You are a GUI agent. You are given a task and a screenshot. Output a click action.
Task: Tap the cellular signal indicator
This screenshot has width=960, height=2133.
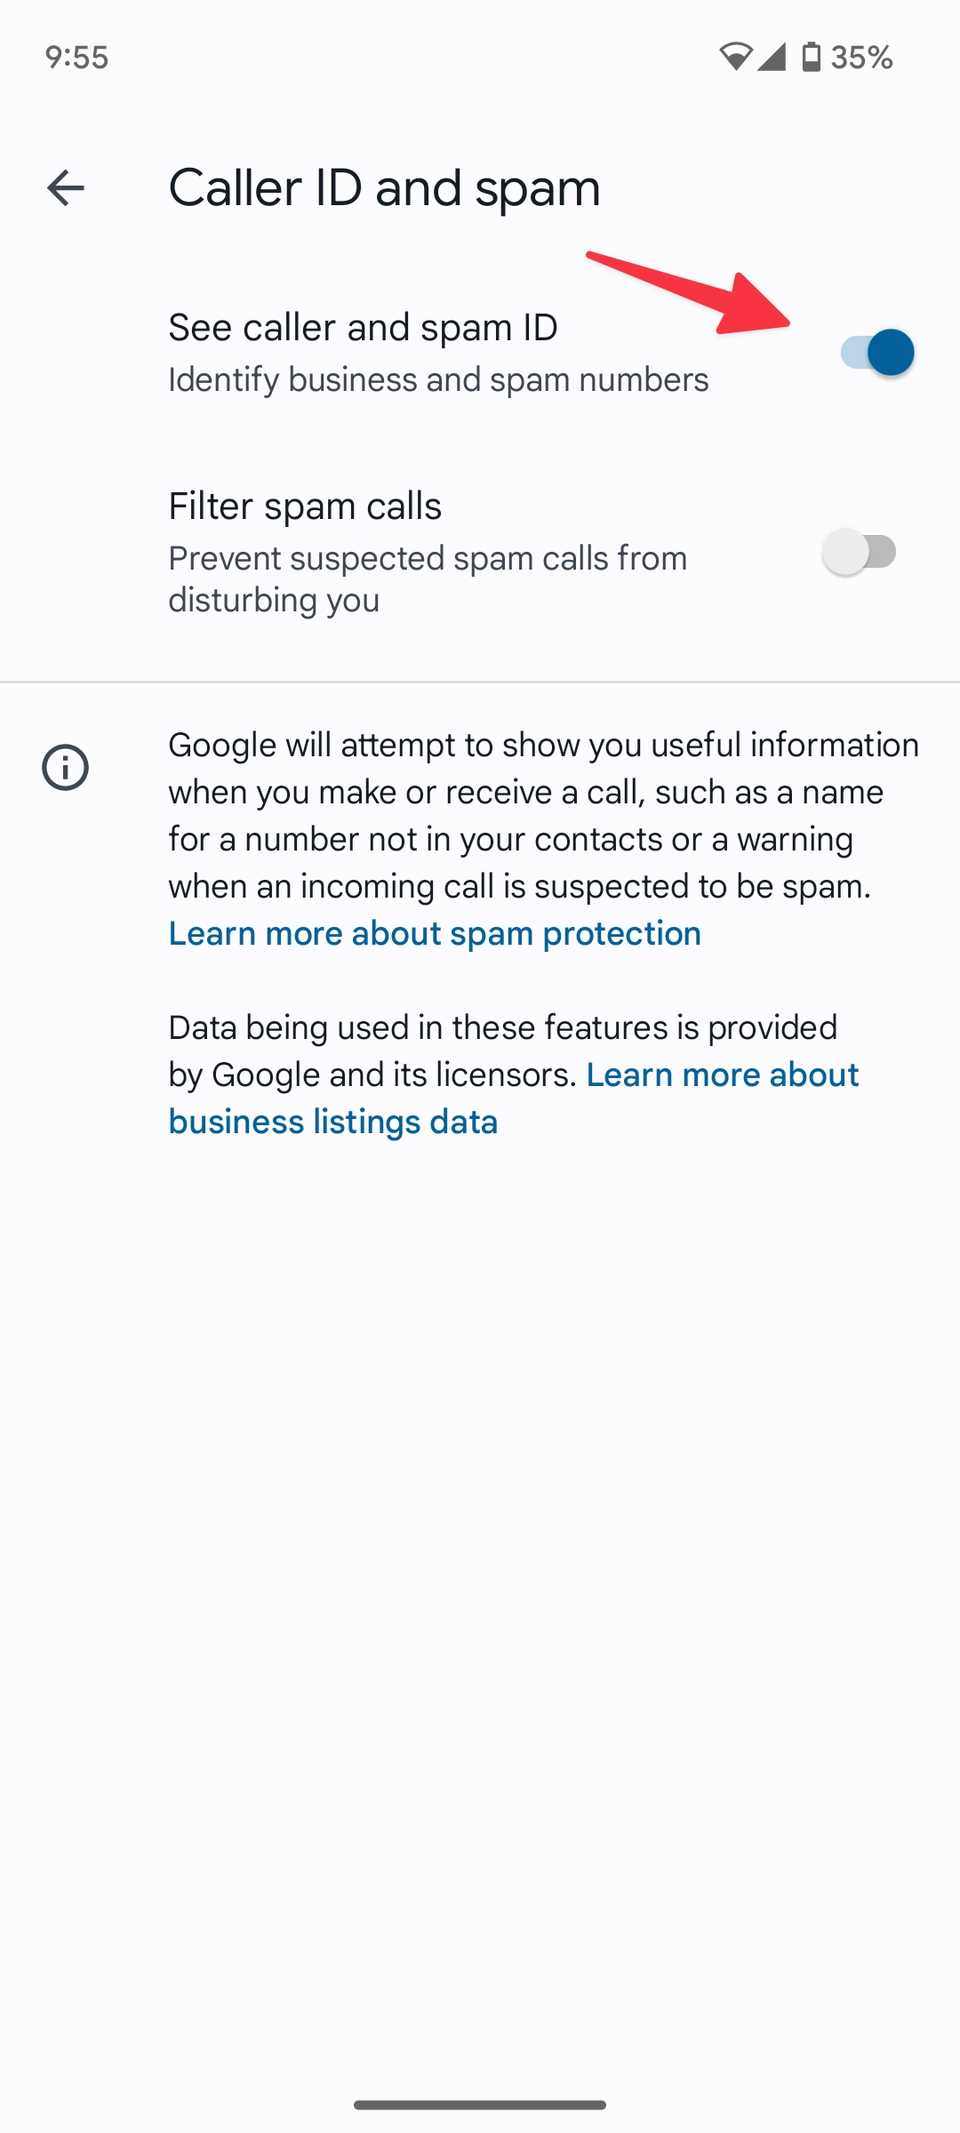pos(771,57)
